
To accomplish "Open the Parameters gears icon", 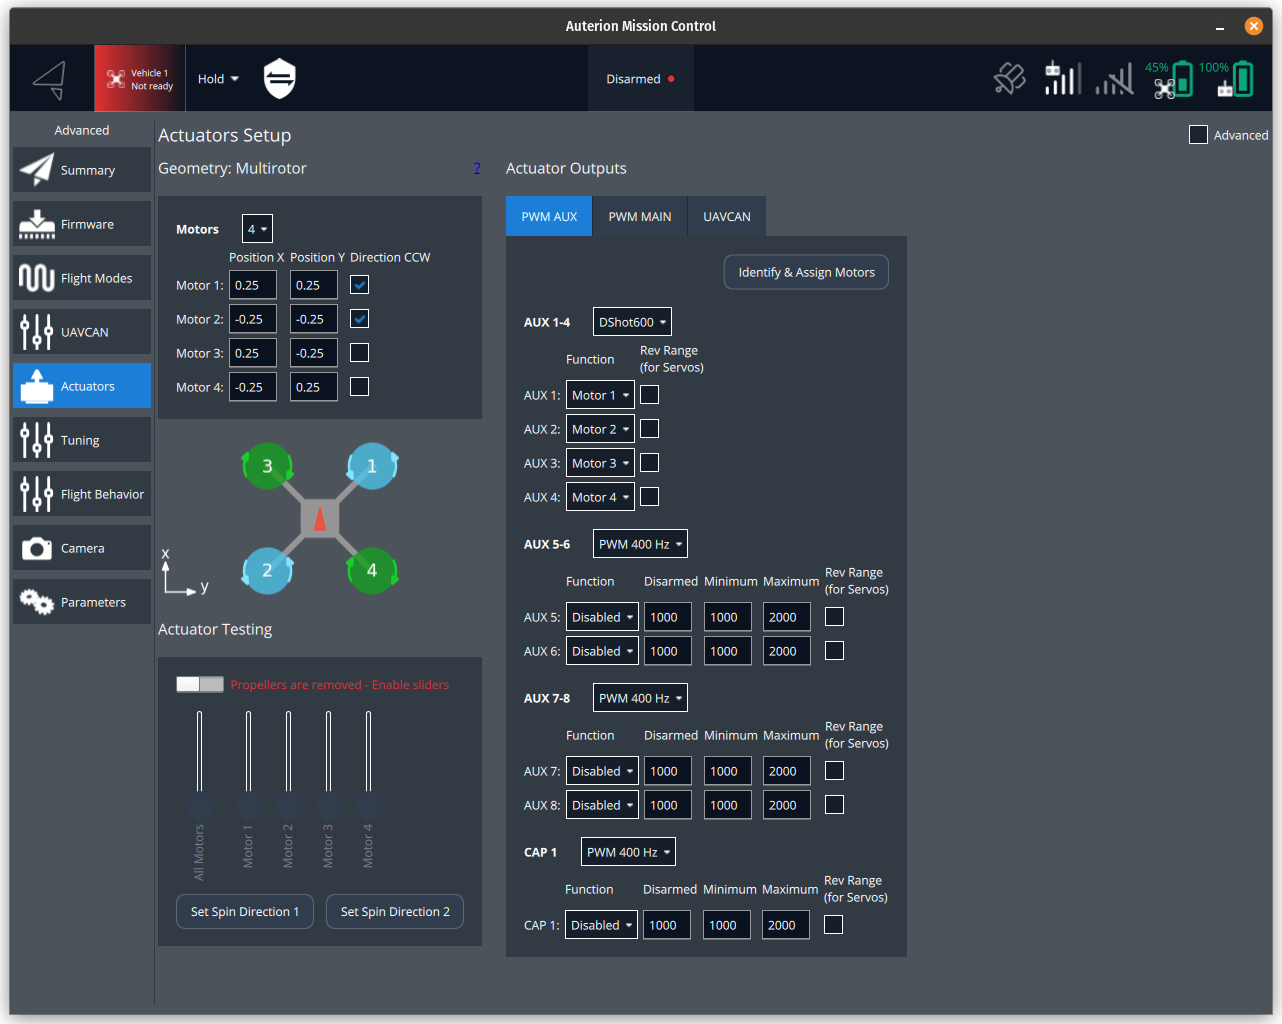I will click(x=37, y=602).
